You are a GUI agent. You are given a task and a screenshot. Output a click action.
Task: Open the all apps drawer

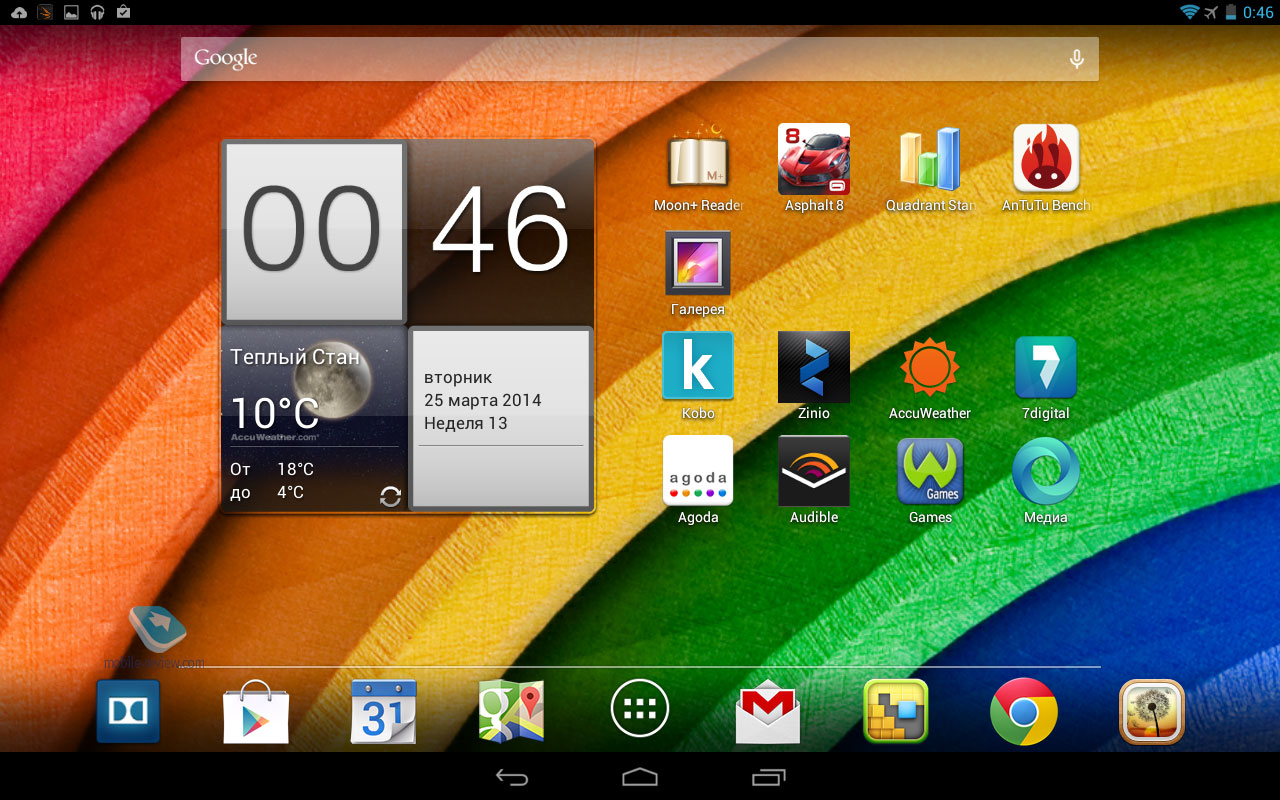pyautogui.click(x=640, y=710)
